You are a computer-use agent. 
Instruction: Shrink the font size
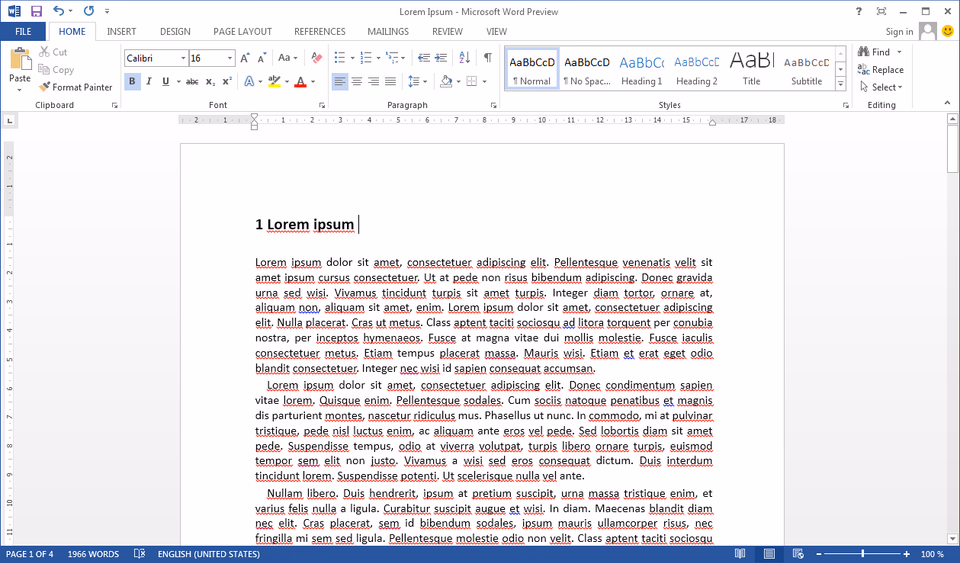tap(261, 58)
